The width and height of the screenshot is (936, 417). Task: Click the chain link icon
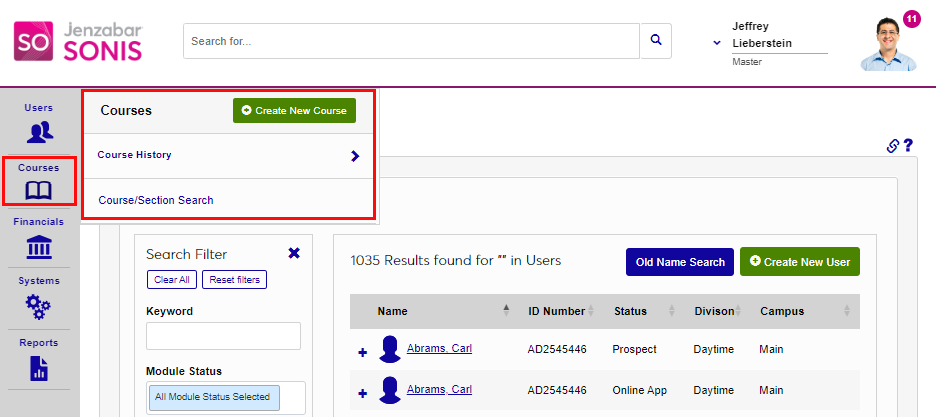893,146
